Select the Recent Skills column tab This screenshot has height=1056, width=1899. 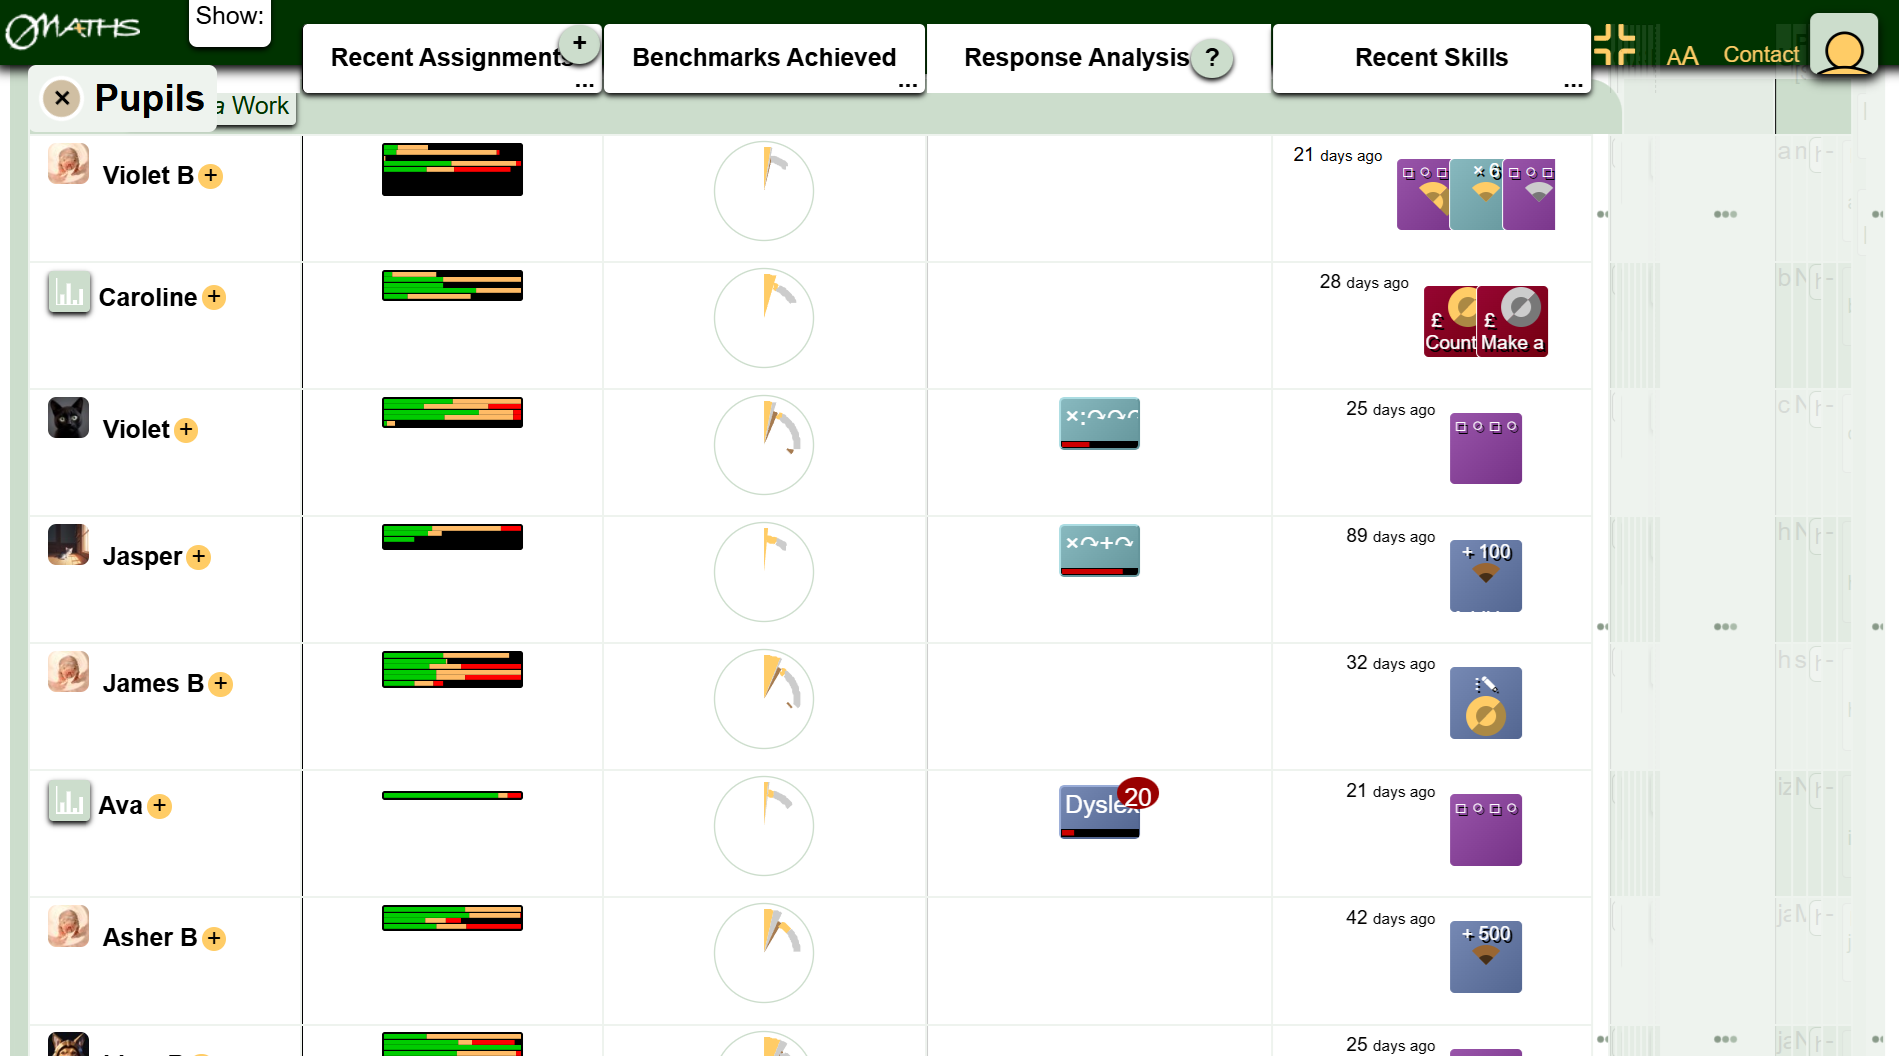click(1430, 58)
